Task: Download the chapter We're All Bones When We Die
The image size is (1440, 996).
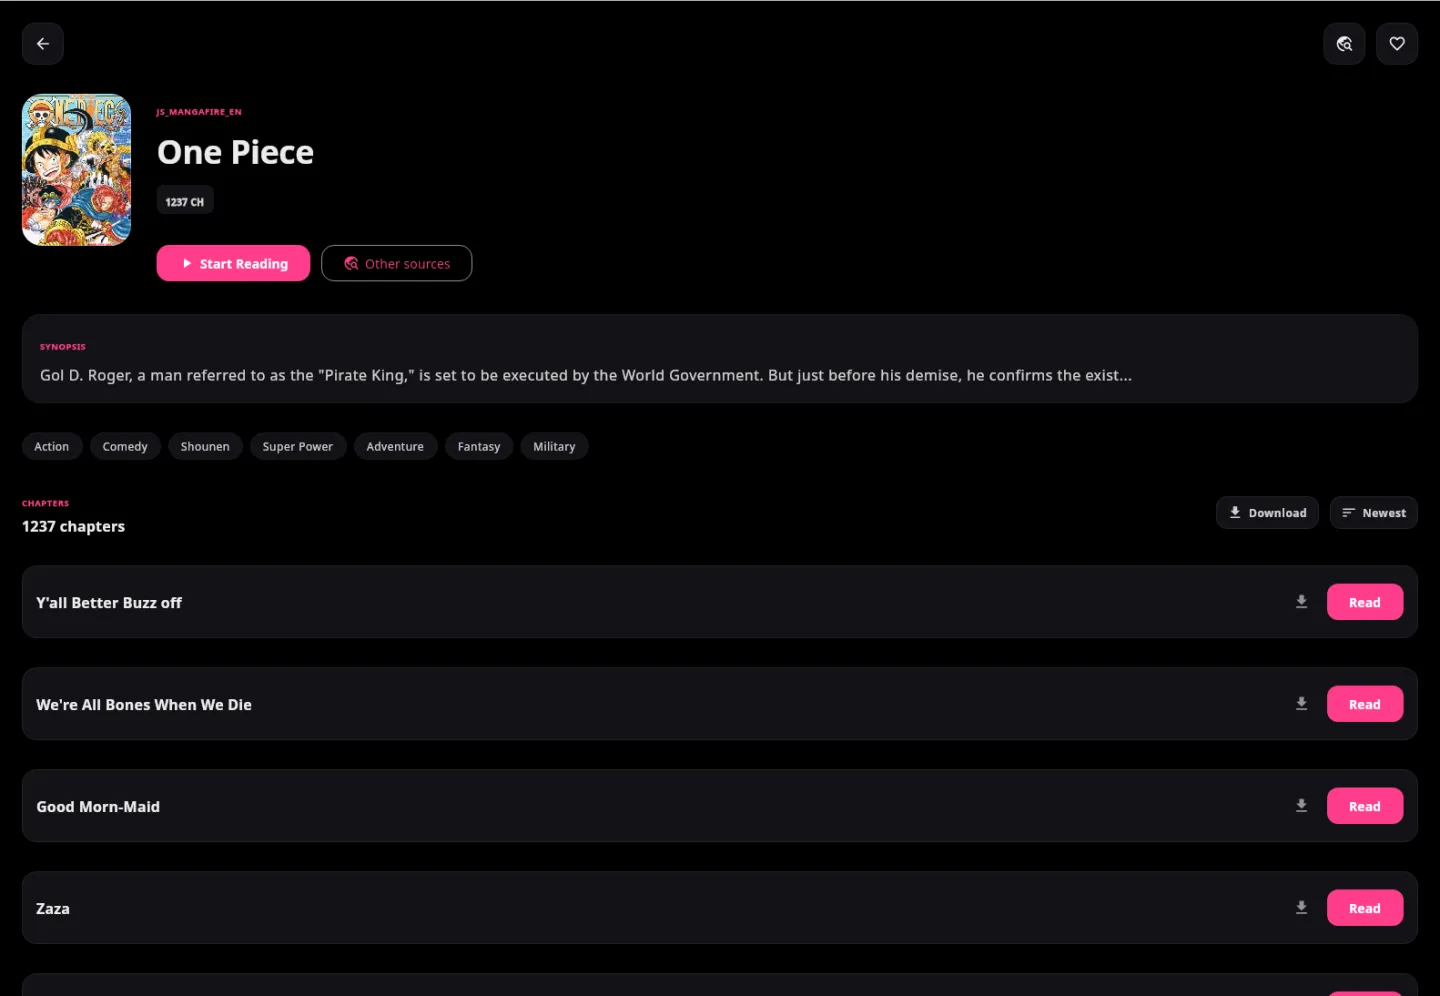Action: point(1301,704)
